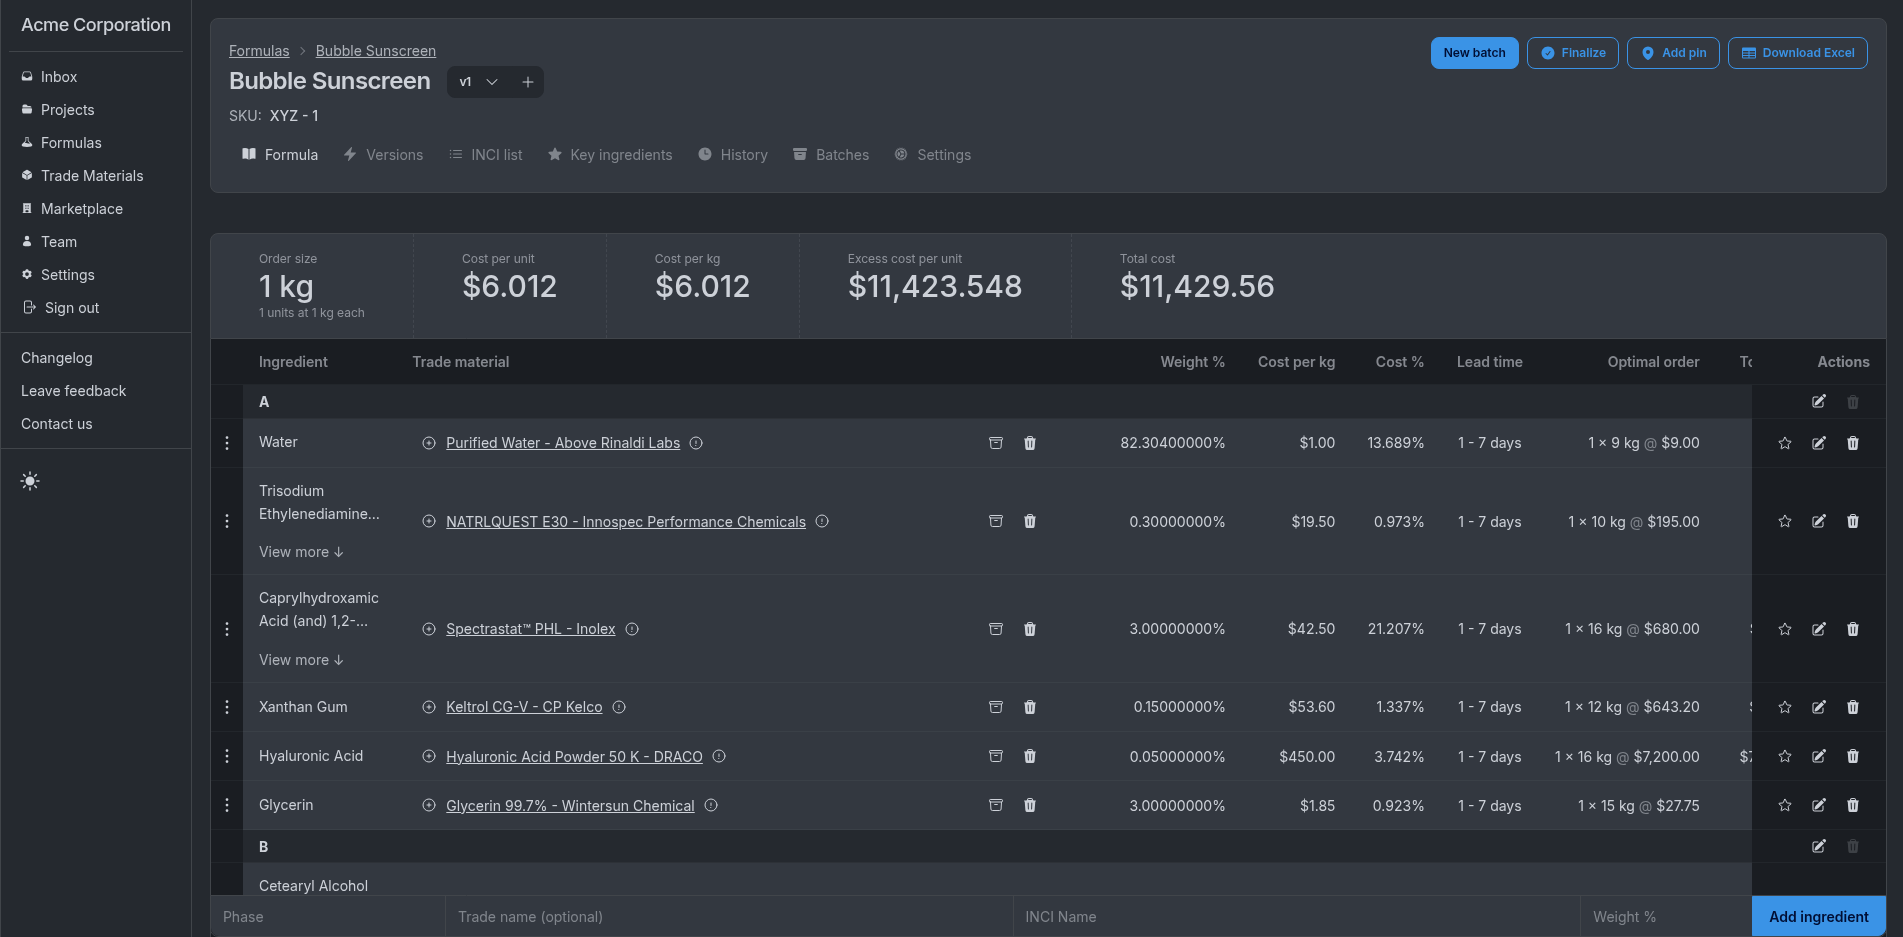This screenshot has height=937, width=1903.
Task: Star the Caprylhydroxamic Acid ingredient
Action: click(1785, 629)
